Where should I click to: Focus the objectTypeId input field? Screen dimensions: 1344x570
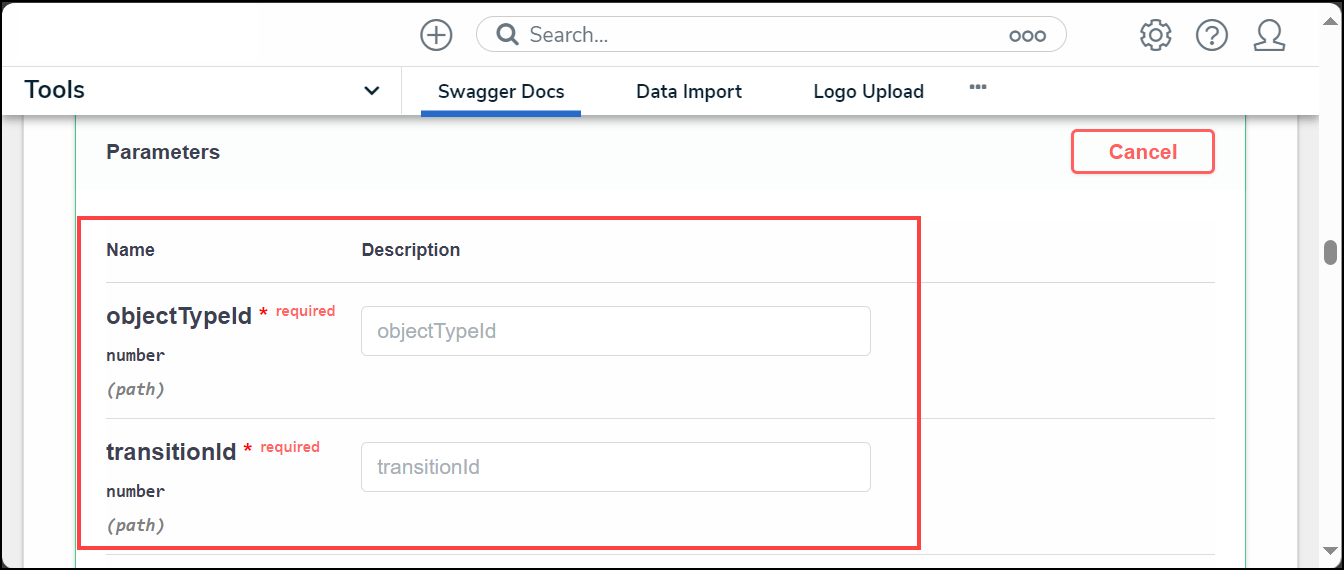click(615, 331)
